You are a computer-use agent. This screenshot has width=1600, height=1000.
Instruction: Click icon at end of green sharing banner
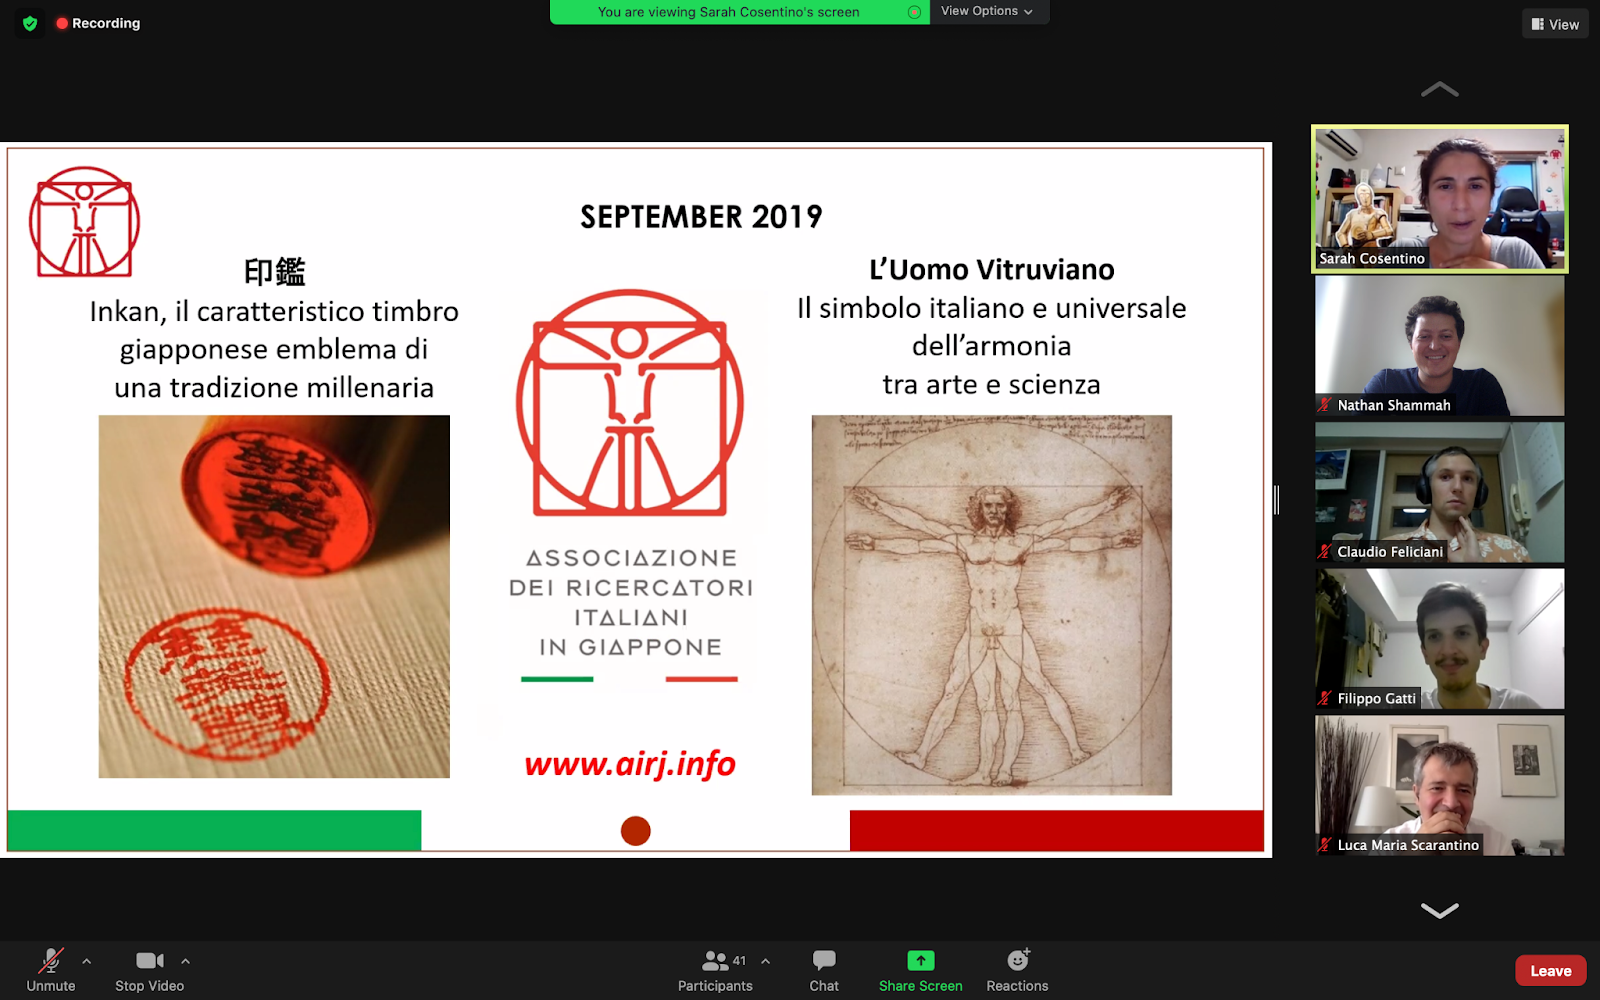(914, 12)
